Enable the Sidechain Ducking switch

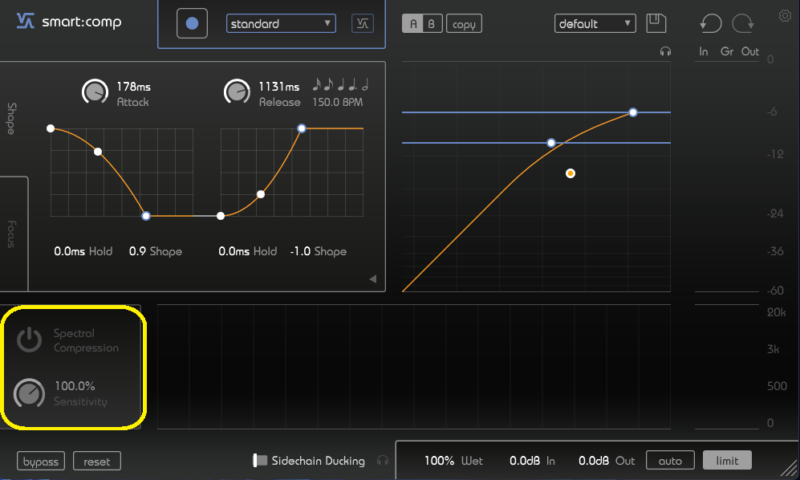(x=260, y=461)
